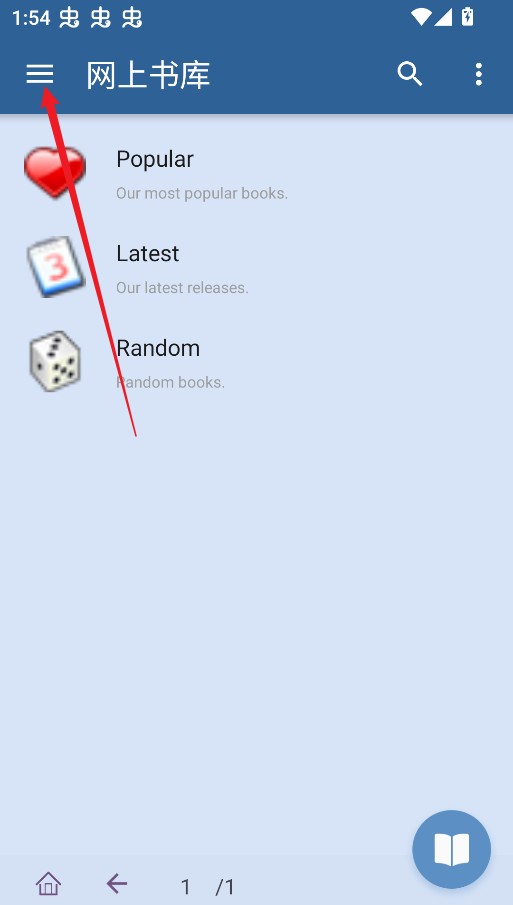Open the Popular books list
This screenshot has height=905, width=513.
pos(256,174)
